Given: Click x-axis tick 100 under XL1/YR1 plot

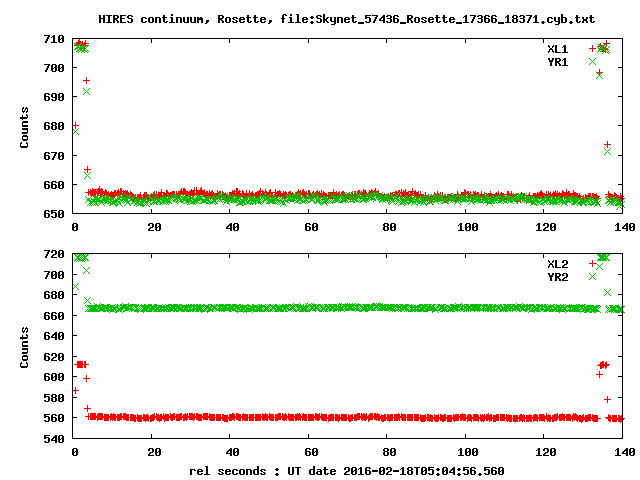Looking at the screenshot, I should [468, 227].
